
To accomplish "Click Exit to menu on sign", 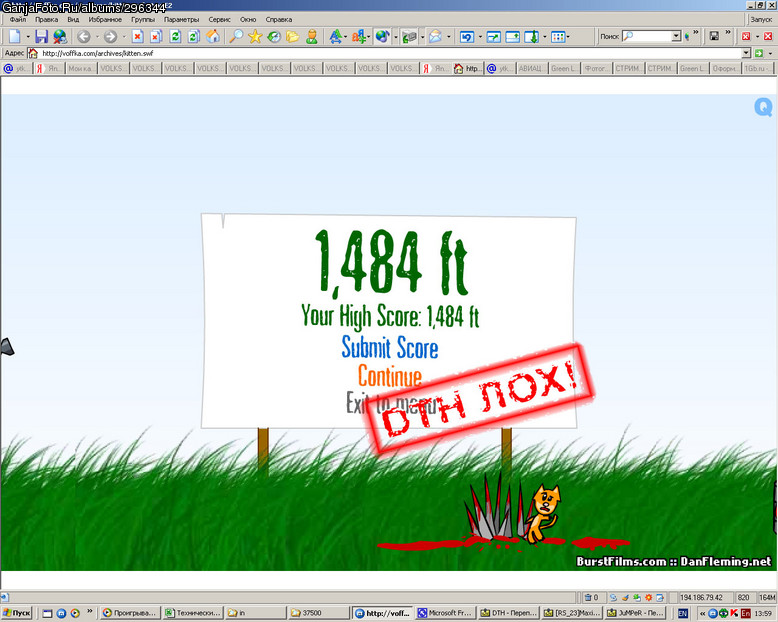I will (392, 404).
